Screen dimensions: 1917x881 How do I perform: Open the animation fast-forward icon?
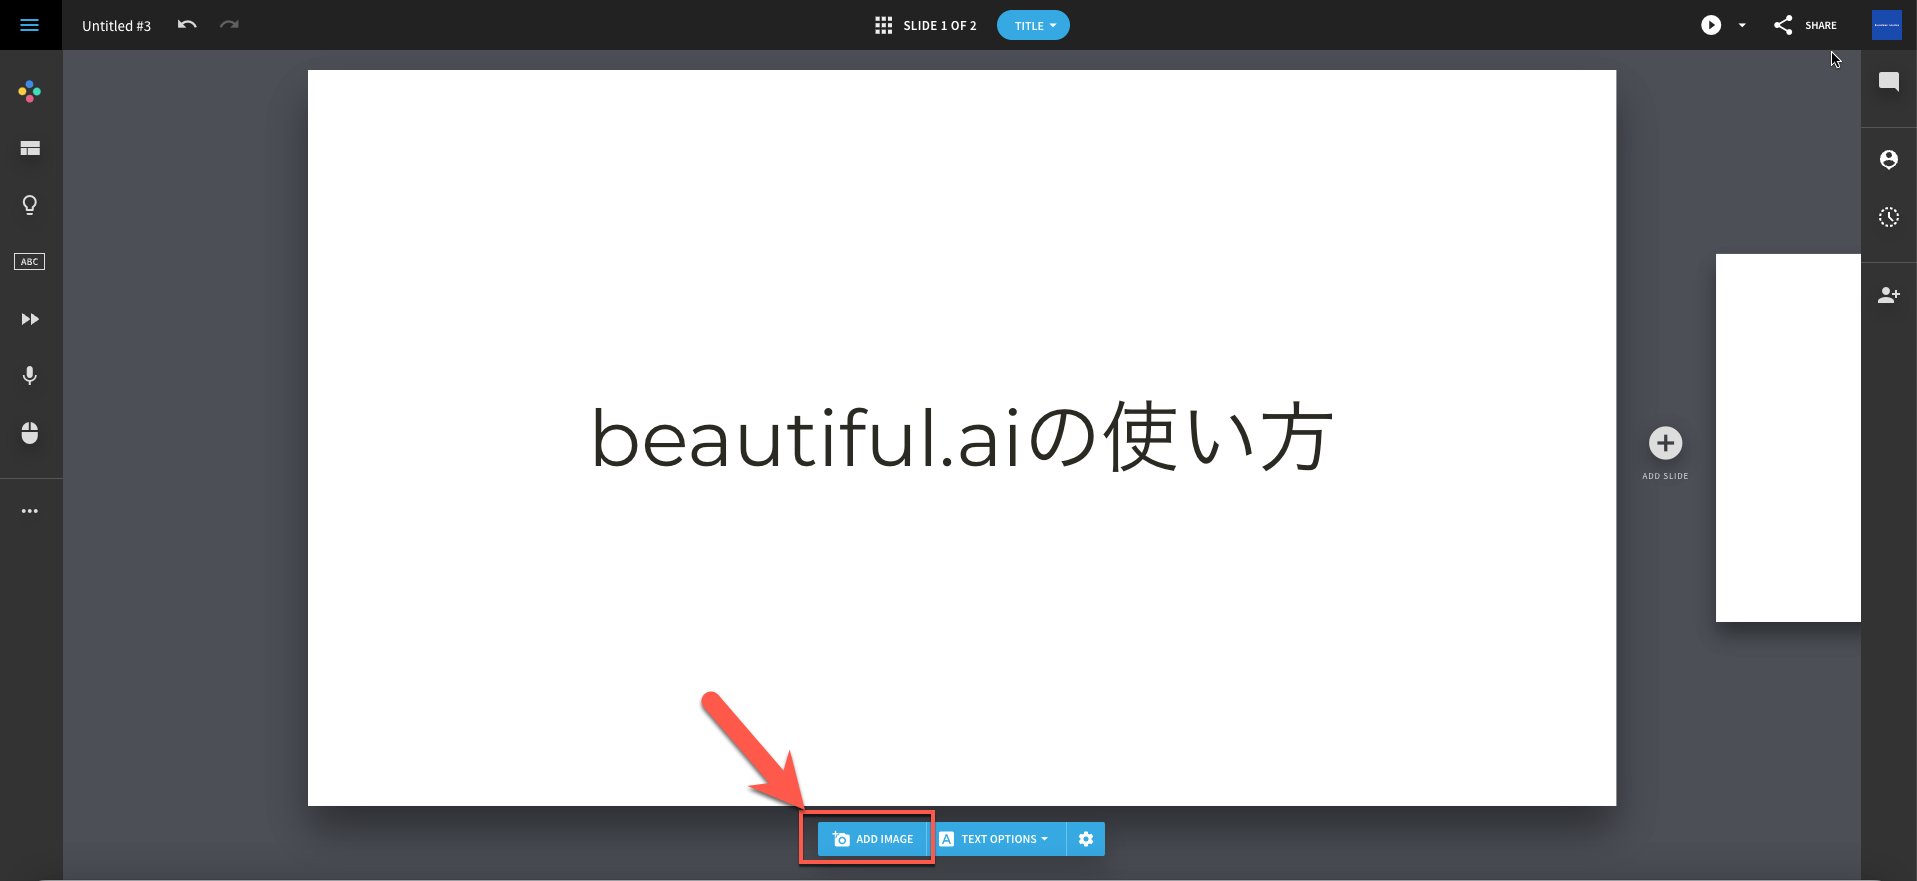(x=30, y=319)
